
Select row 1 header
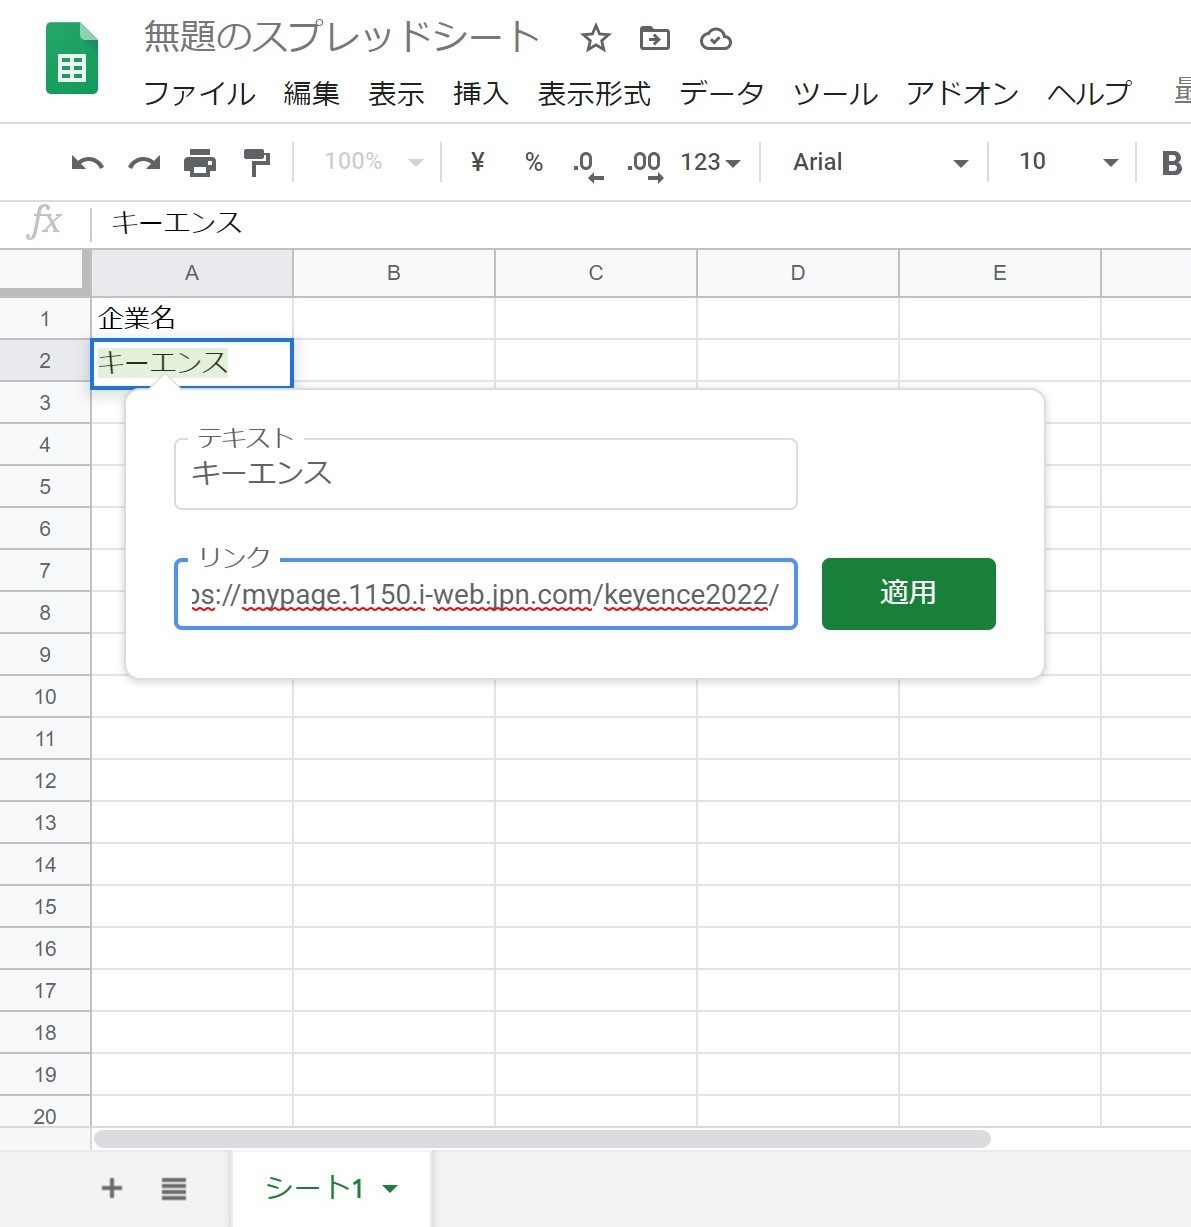[x=45, y=319]
